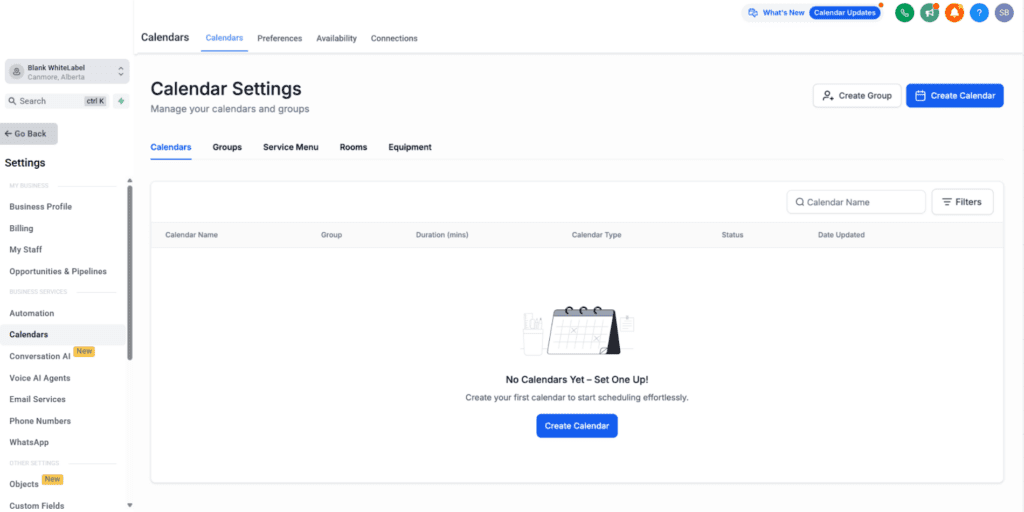
Task: Open the Calendar Updates badge
Action: pyautogui.click(x=844, y=12)
